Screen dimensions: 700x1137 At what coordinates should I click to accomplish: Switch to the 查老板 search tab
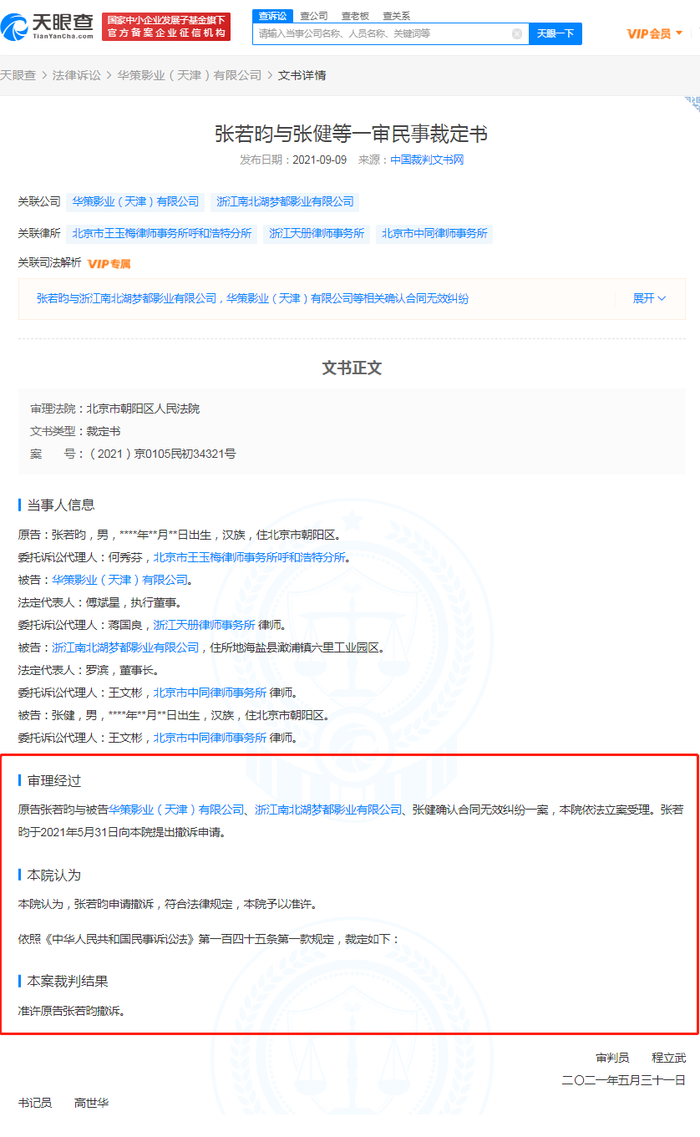click(355, 16)
